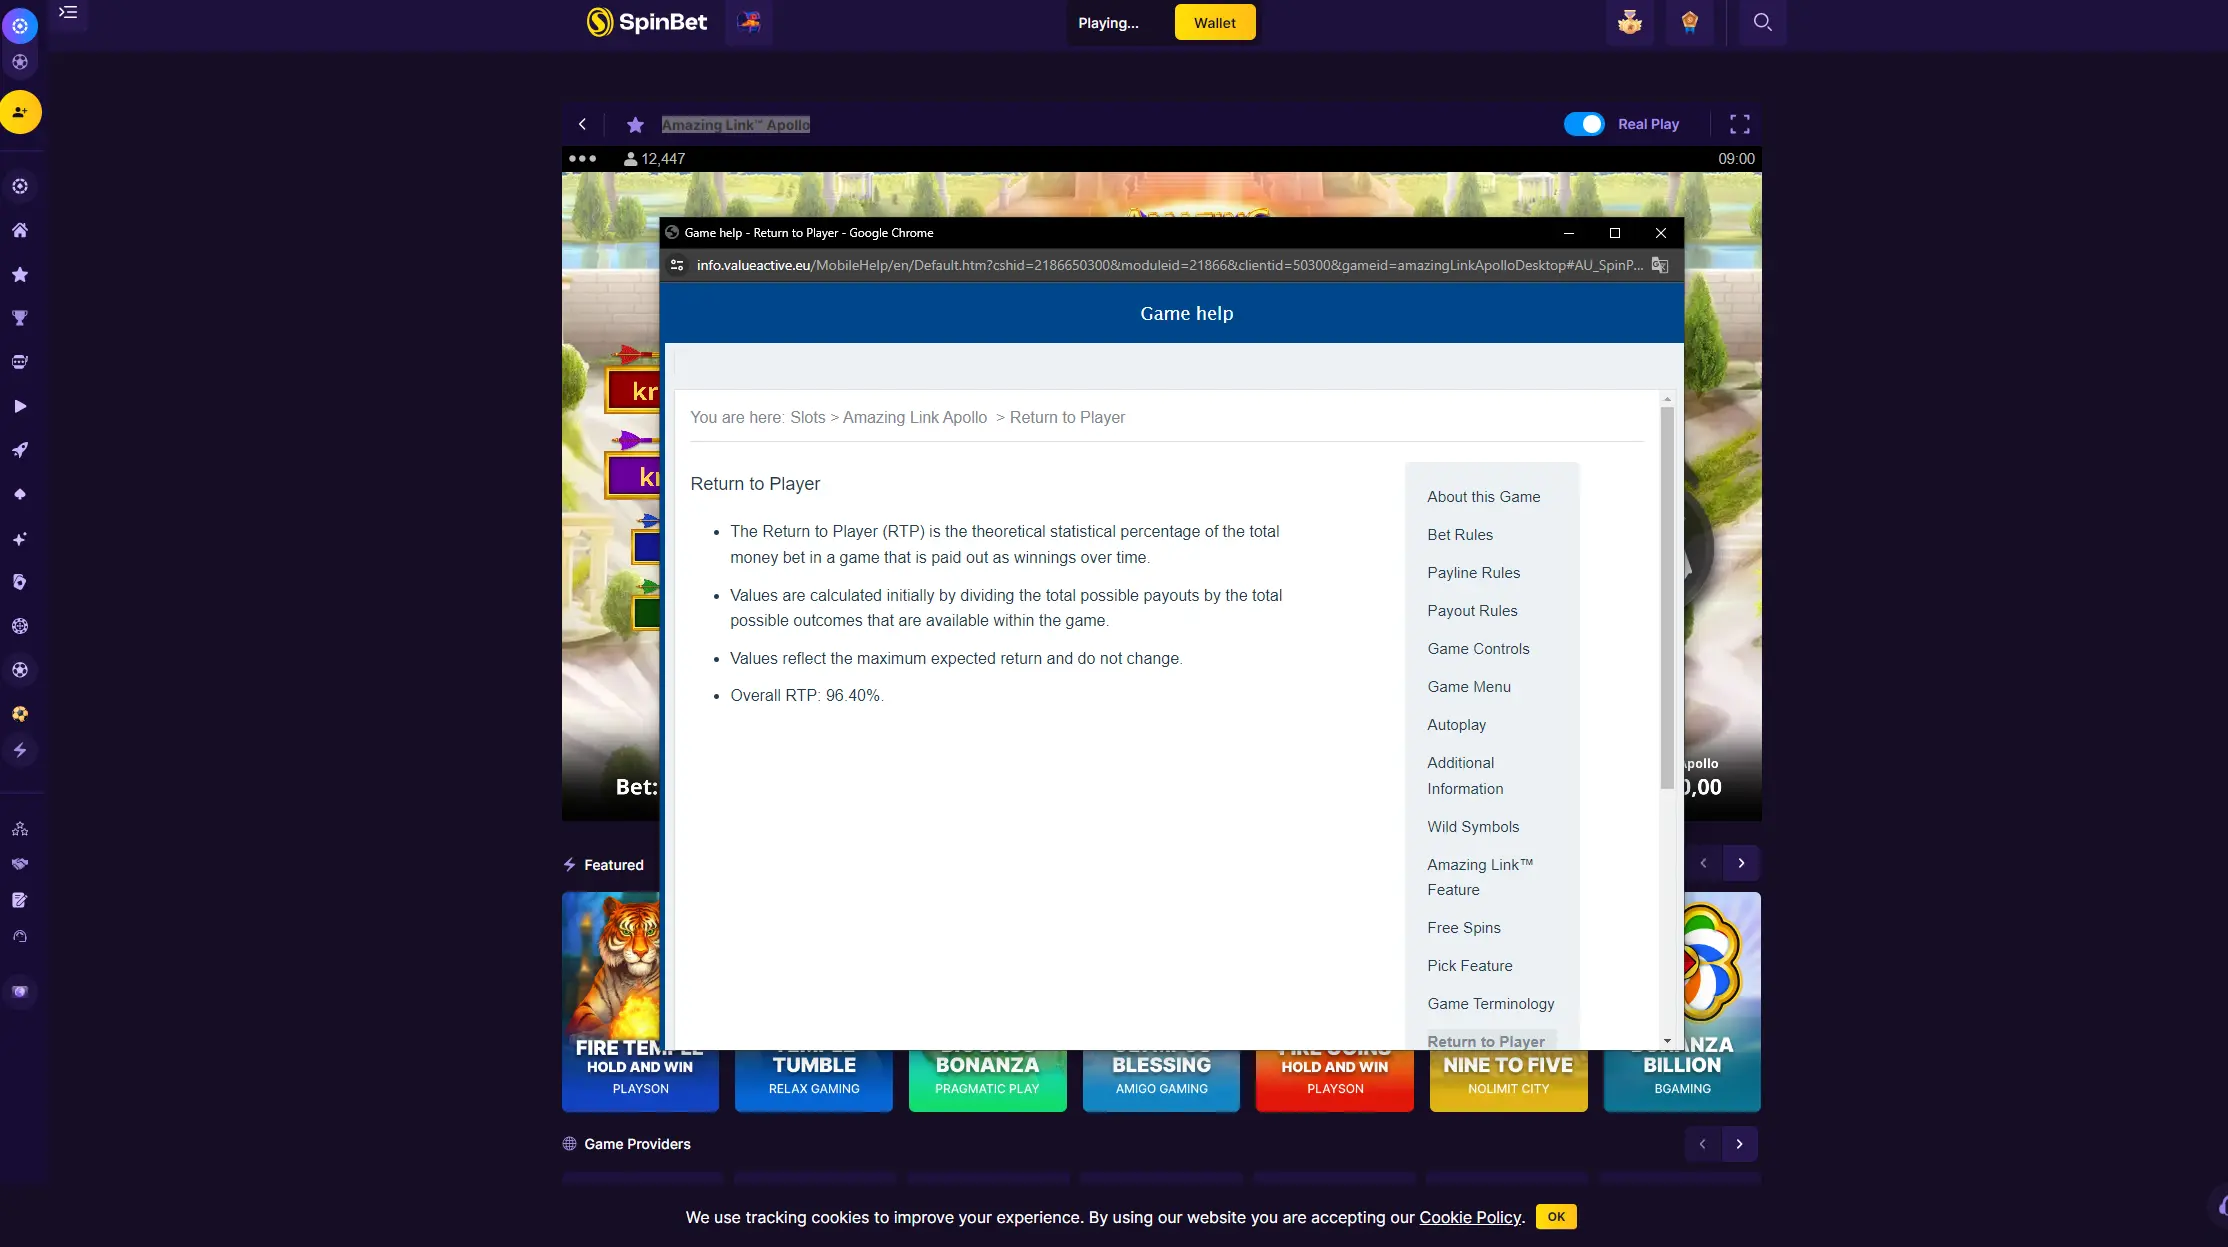Open the slot machine icon in sidebar

click(x=20, y=362)
